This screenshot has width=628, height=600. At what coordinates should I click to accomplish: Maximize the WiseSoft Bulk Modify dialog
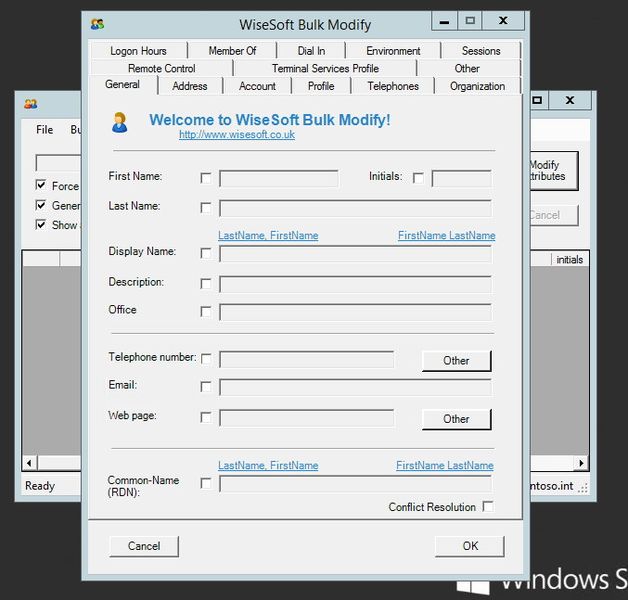point(470,21)
